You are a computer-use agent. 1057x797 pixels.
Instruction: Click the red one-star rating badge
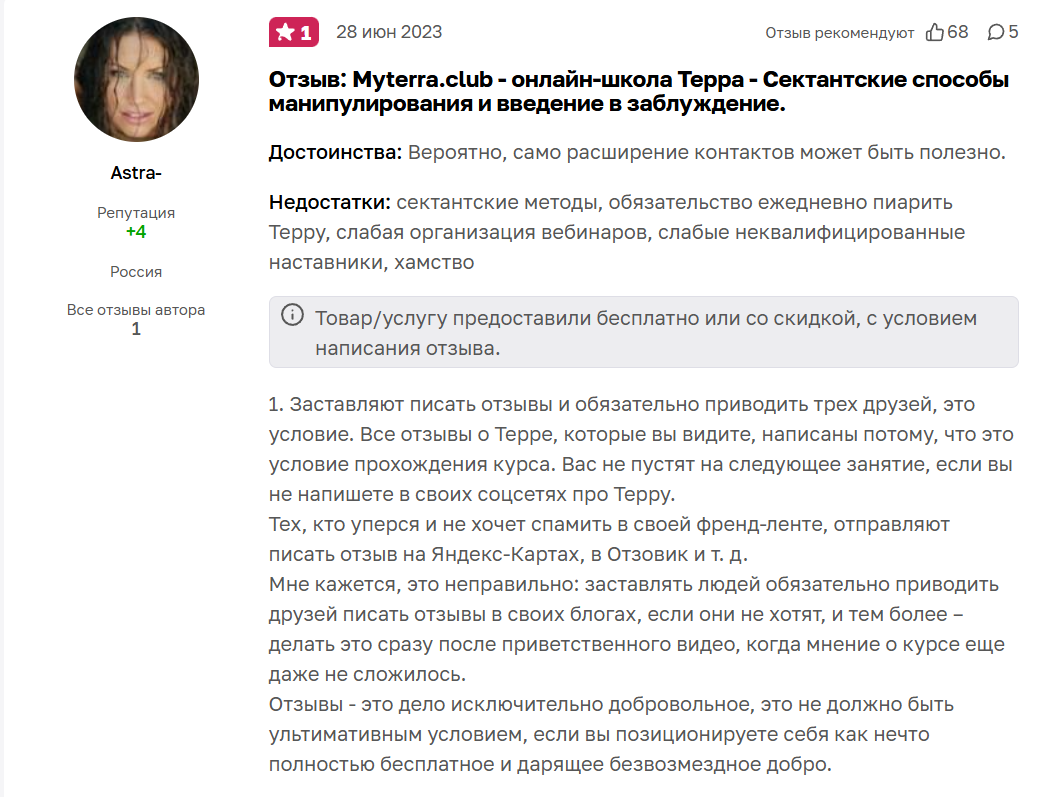293,32
